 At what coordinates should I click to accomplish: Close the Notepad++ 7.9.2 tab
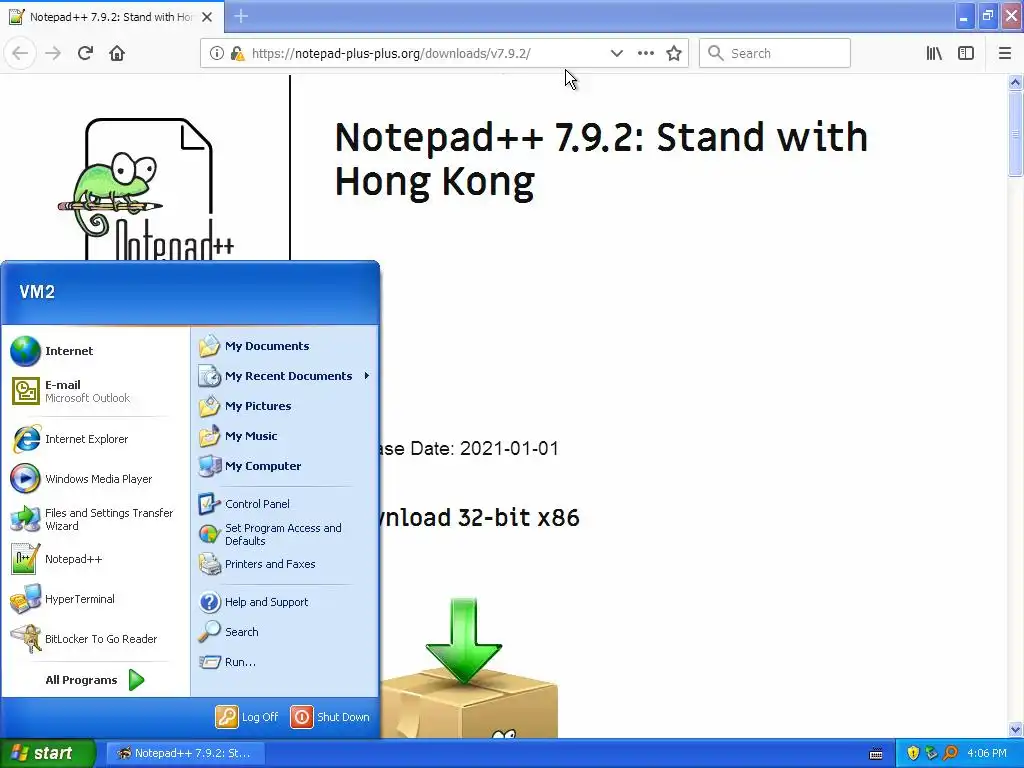(207, 17)
